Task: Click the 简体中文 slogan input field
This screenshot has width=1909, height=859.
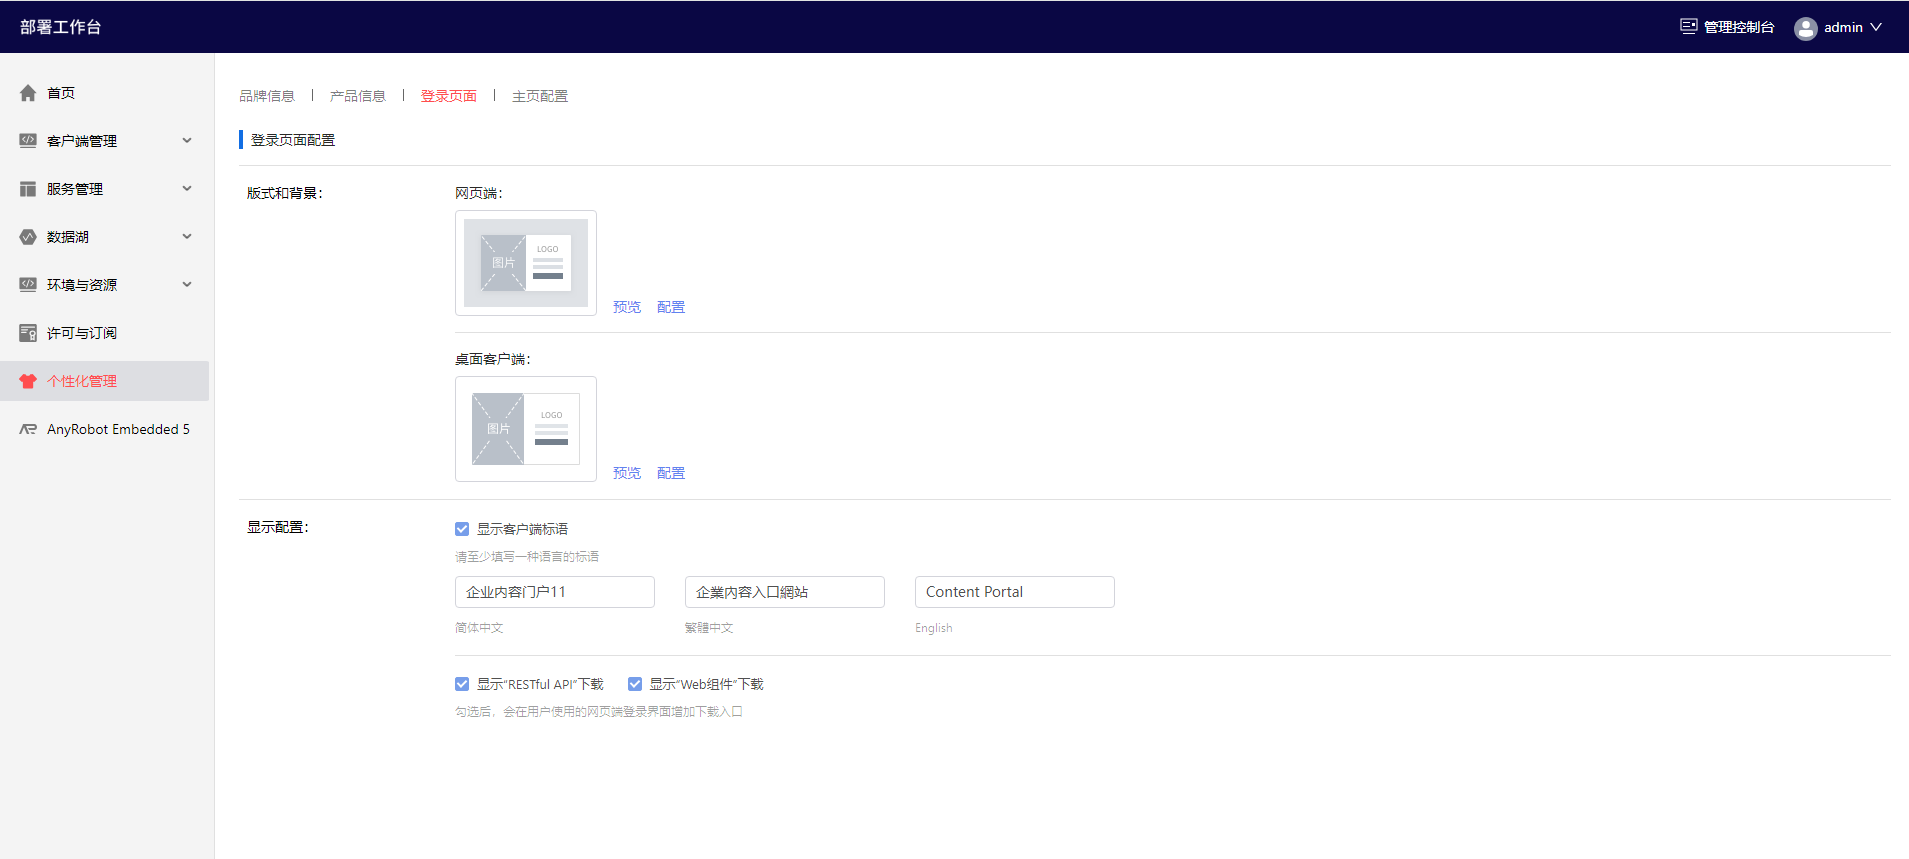Action: coord(555,592)
